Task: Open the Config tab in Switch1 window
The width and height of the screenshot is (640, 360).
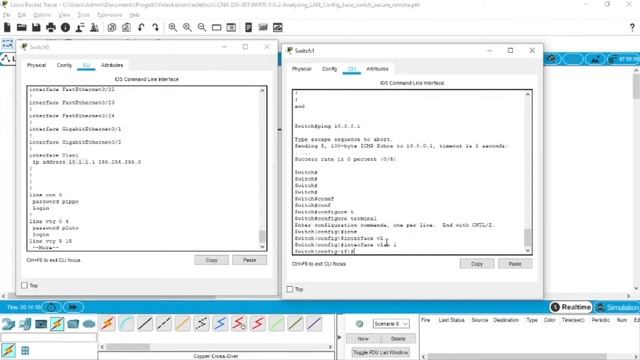Action: (x=329, y=69)
